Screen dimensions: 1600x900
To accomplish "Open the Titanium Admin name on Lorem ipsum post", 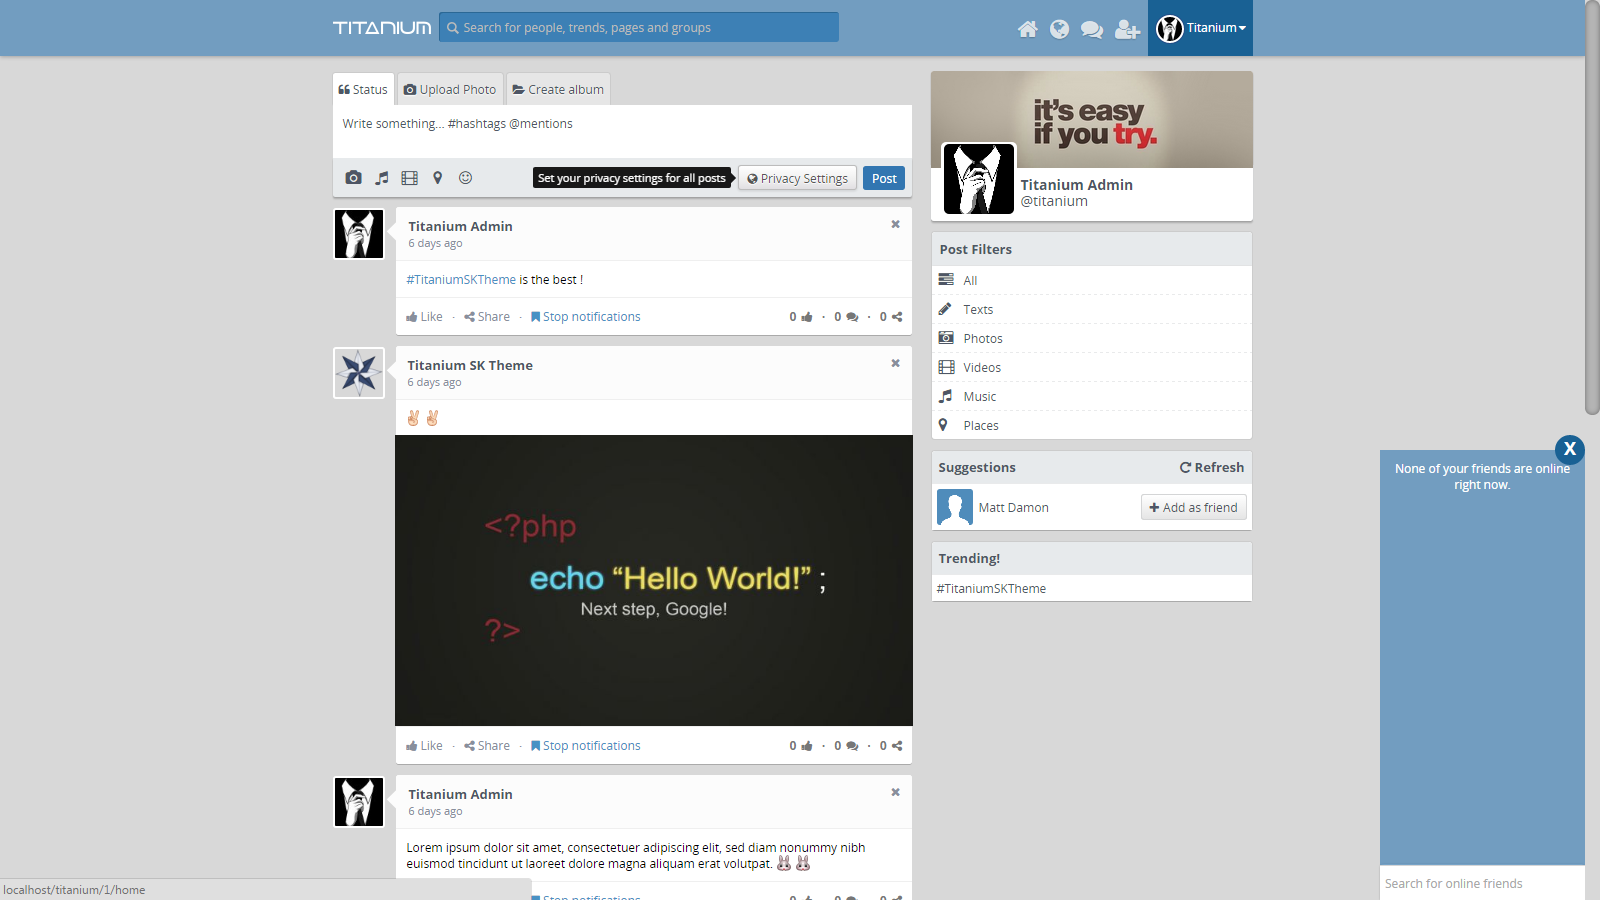I will [460, 795].
